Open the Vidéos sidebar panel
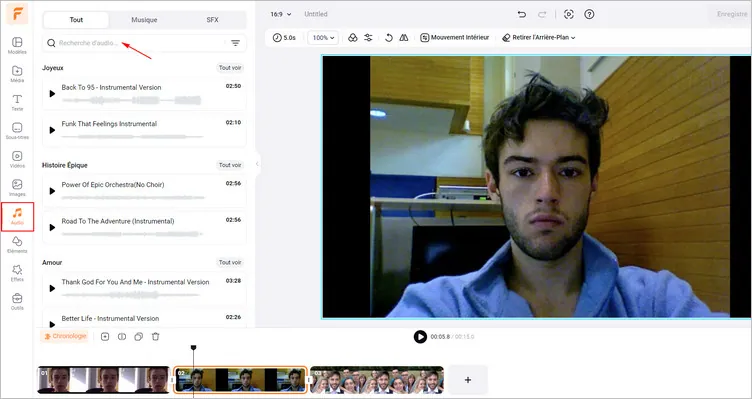Screen dimensions: 752x399 click(x=17, y=159)
